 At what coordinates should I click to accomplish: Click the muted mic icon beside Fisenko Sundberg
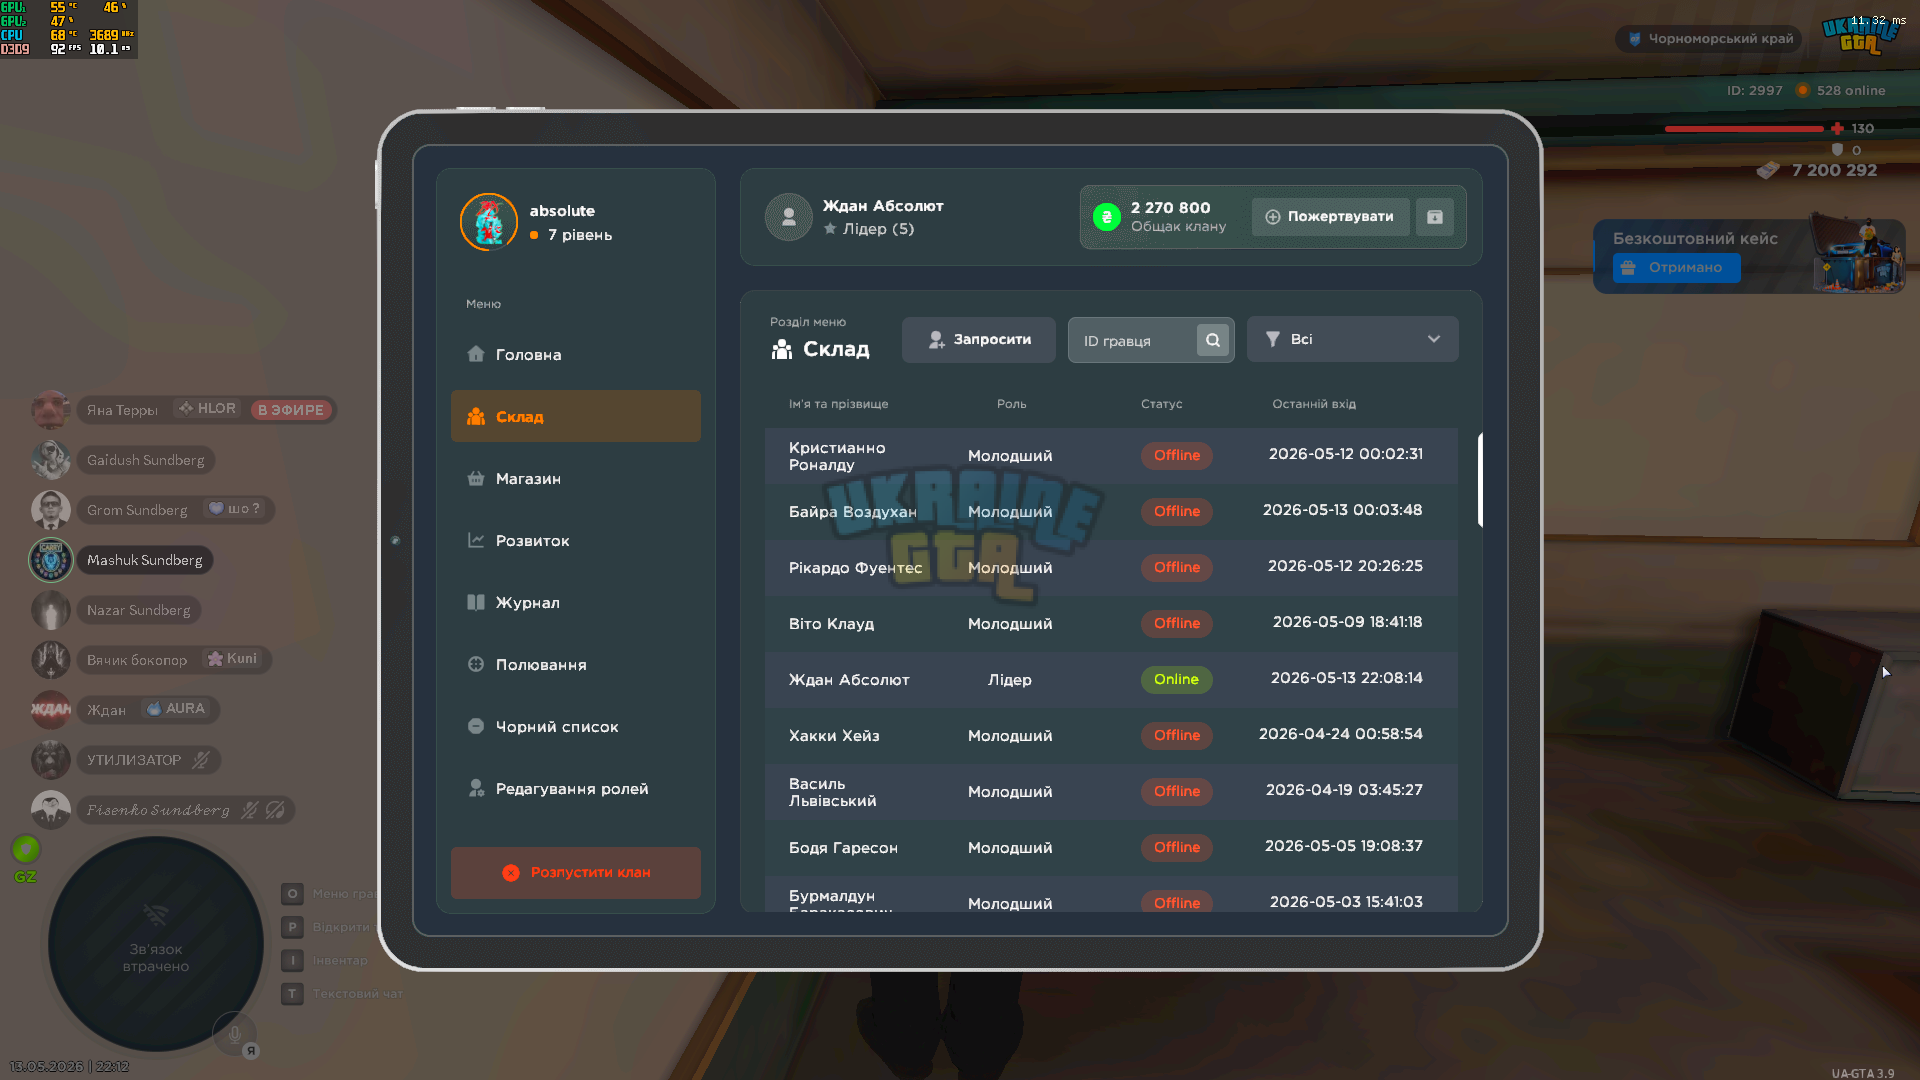point(250,810)
